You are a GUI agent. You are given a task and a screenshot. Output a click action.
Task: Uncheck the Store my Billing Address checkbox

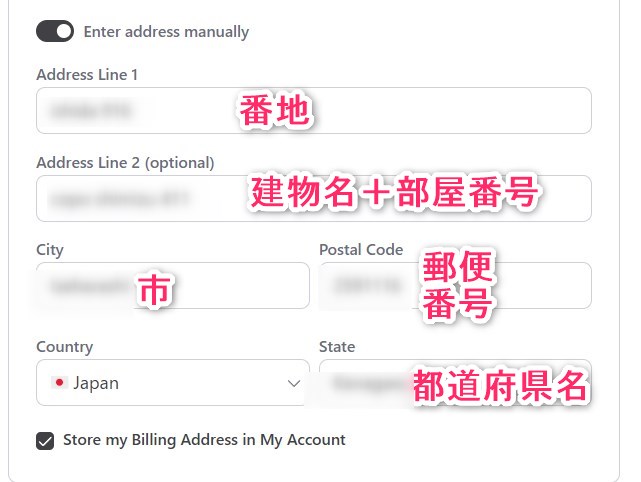click(x=45, y=440)
